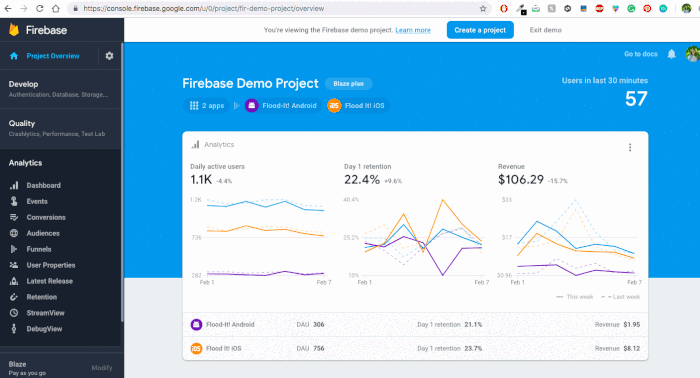Click the Latest Release icon
The image size is (700, 378).
click(14, 281)
